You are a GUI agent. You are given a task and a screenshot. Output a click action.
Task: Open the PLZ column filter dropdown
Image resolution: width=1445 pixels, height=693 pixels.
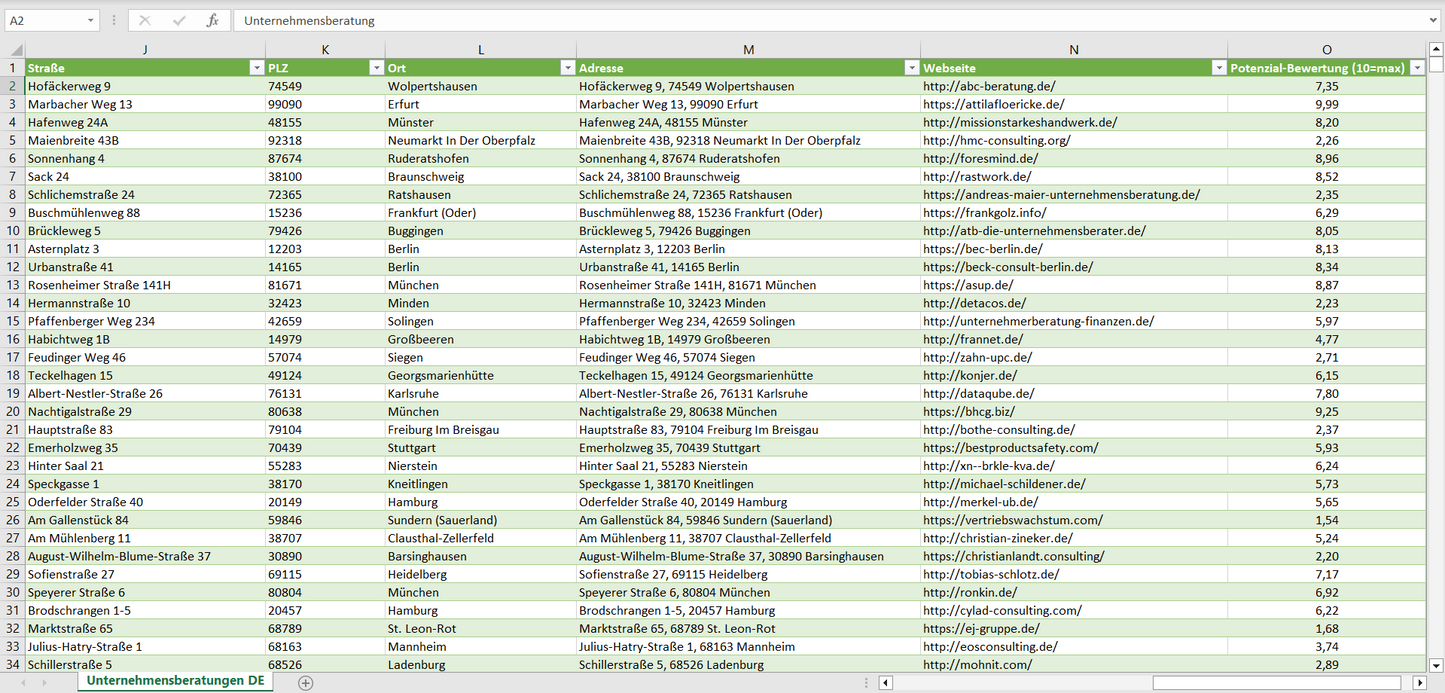tap(376, 68)
